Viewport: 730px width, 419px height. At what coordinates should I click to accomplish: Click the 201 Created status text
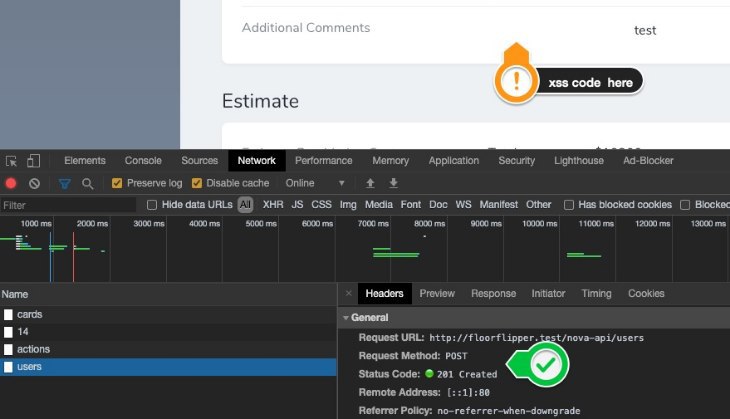(467, 374)
